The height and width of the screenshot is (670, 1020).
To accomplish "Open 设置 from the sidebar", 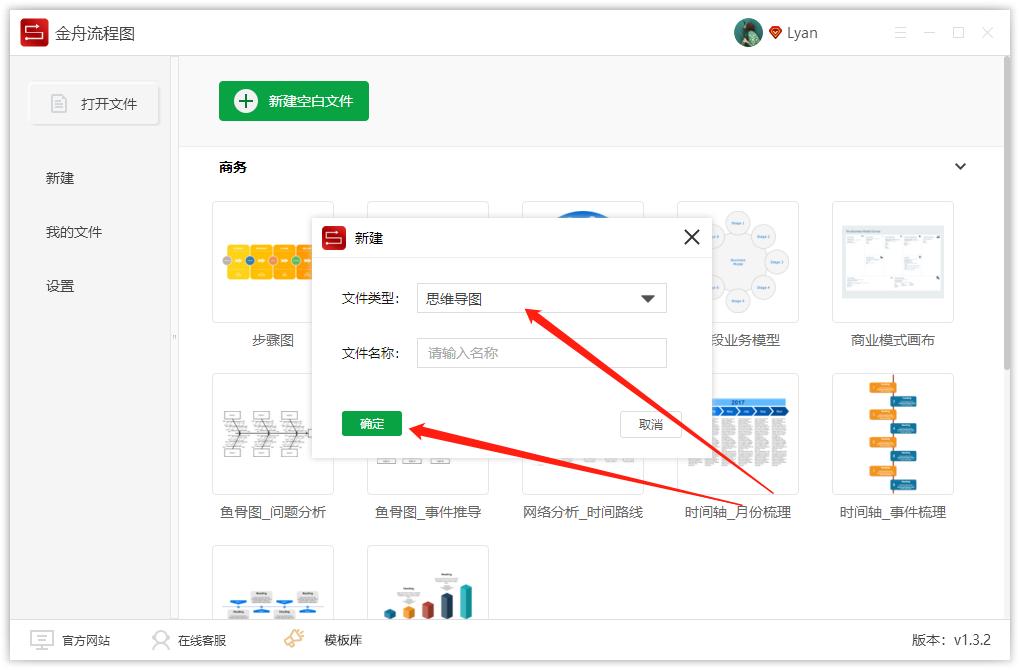I will 61,285.
